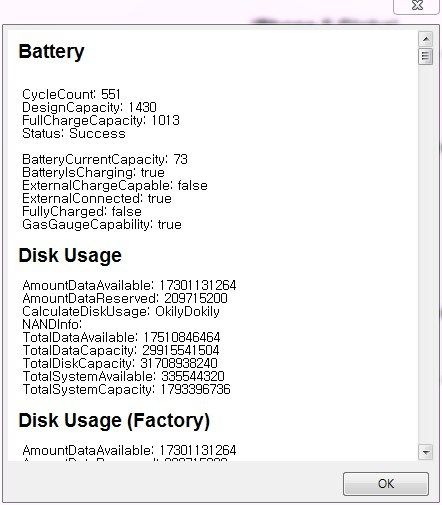
Task: Click the BatteryIsCharging: true line
Action: click(x=93, y=172)
